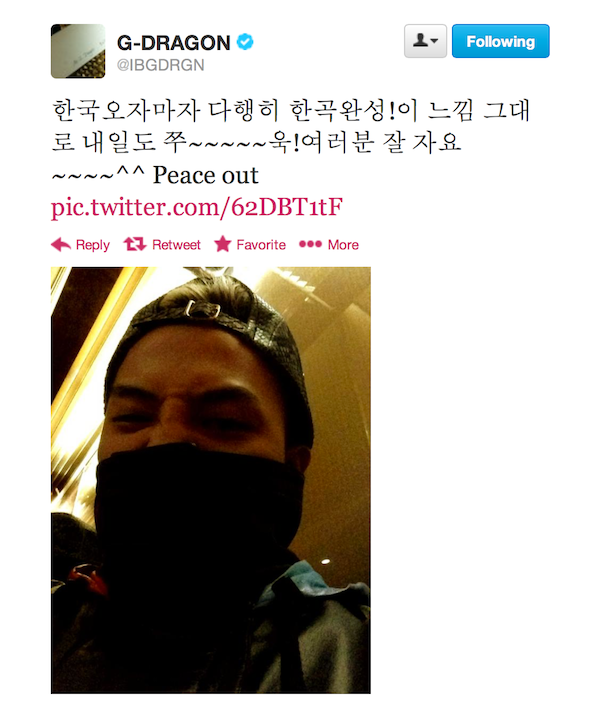Click the Retweet arrows icon
The width and height of the screenshot is (600, 710).
coord(135,245)
